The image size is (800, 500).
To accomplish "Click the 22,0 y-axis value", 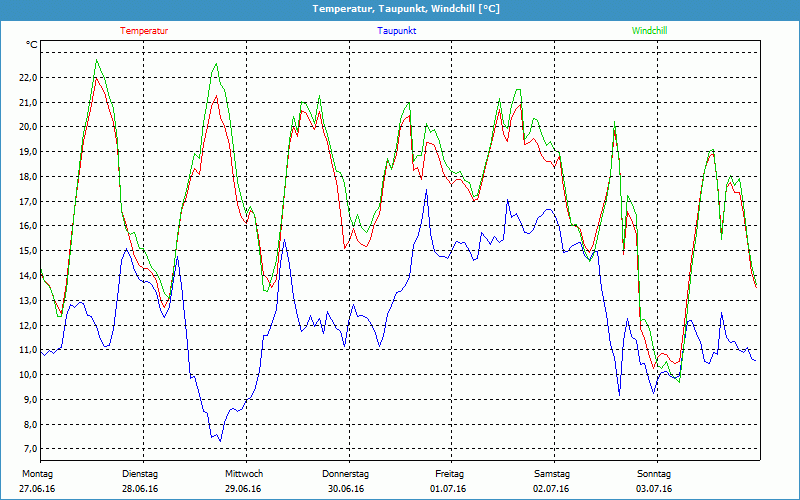I will pos(28,78).
